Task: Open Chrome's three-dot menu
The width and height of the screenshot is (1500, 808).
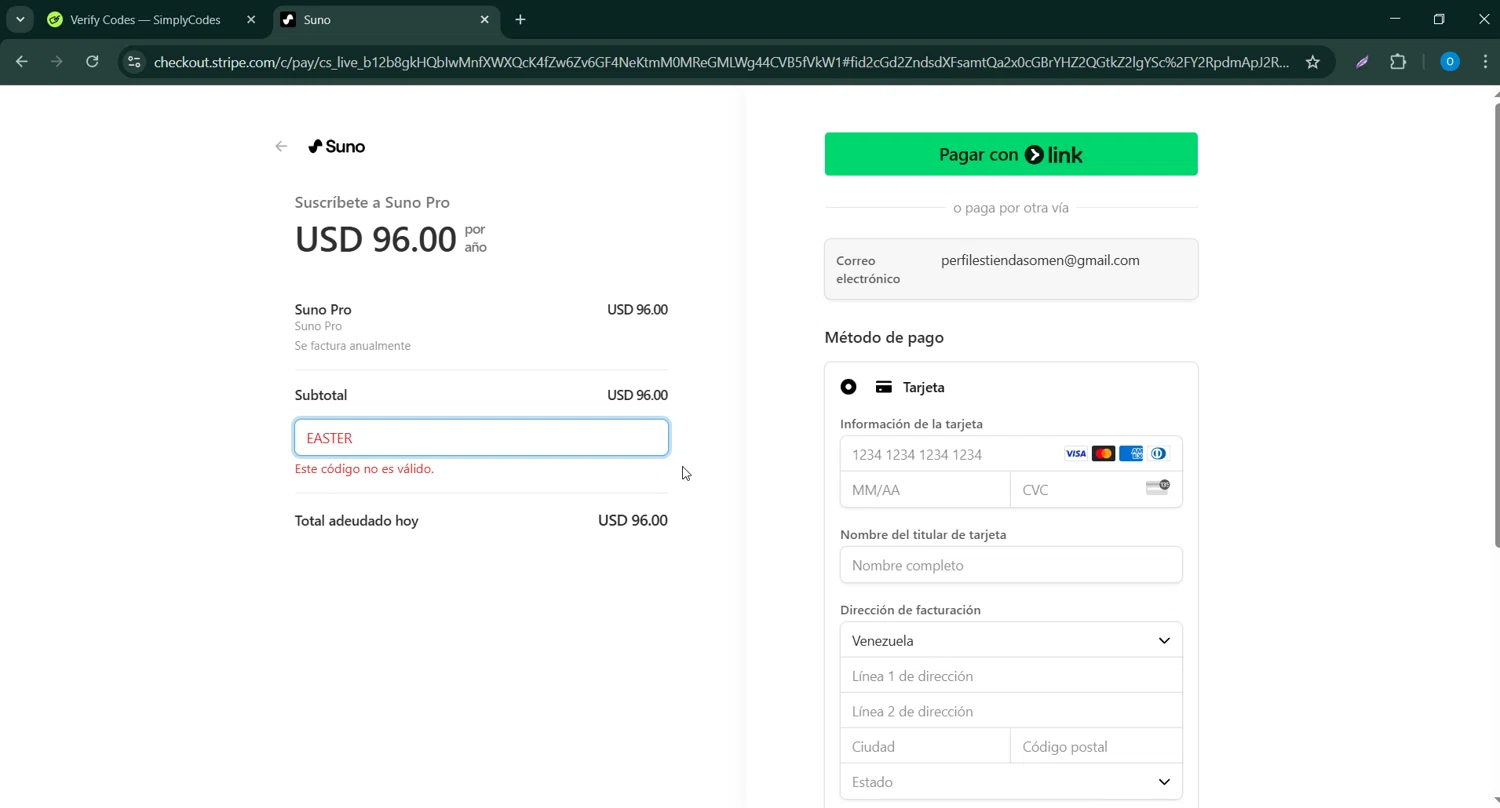Action: [1485, 62]
